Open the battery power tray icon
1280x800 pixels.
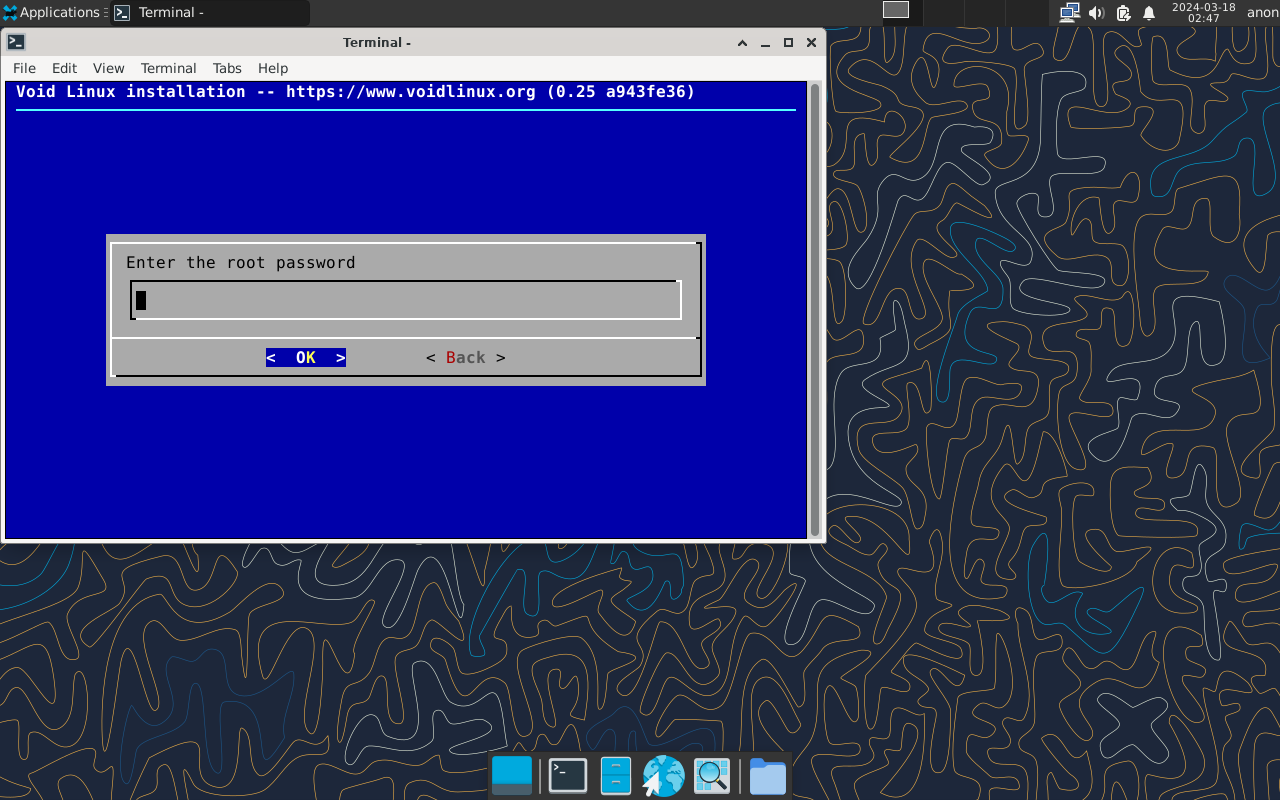click(1123, 12)
